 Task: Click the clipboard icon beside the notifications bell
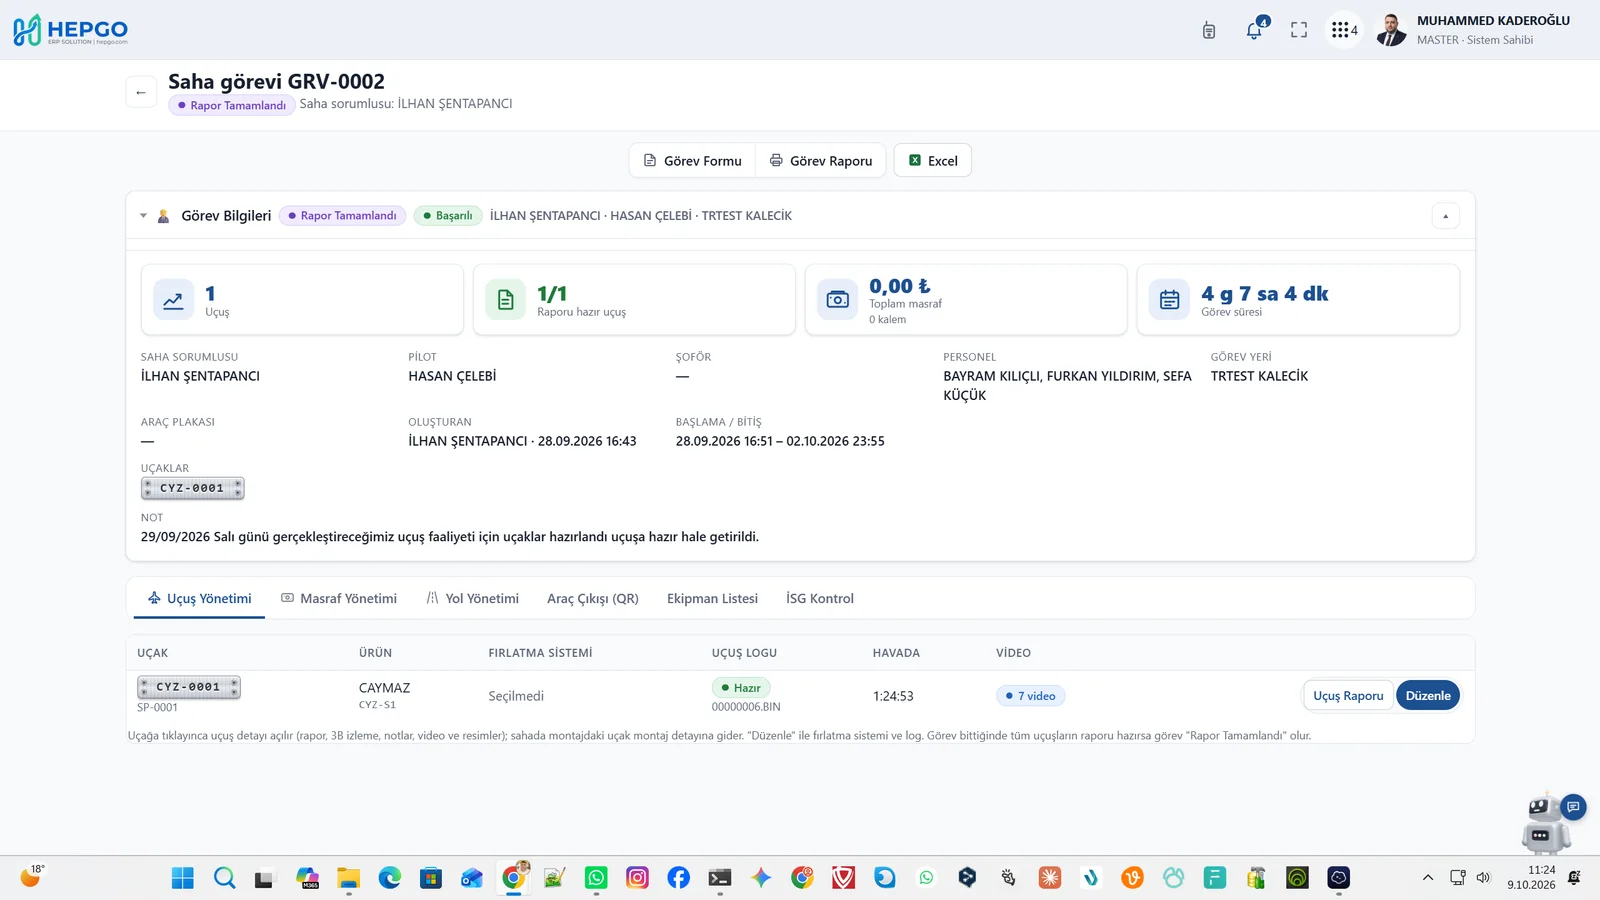point(1209,30)
